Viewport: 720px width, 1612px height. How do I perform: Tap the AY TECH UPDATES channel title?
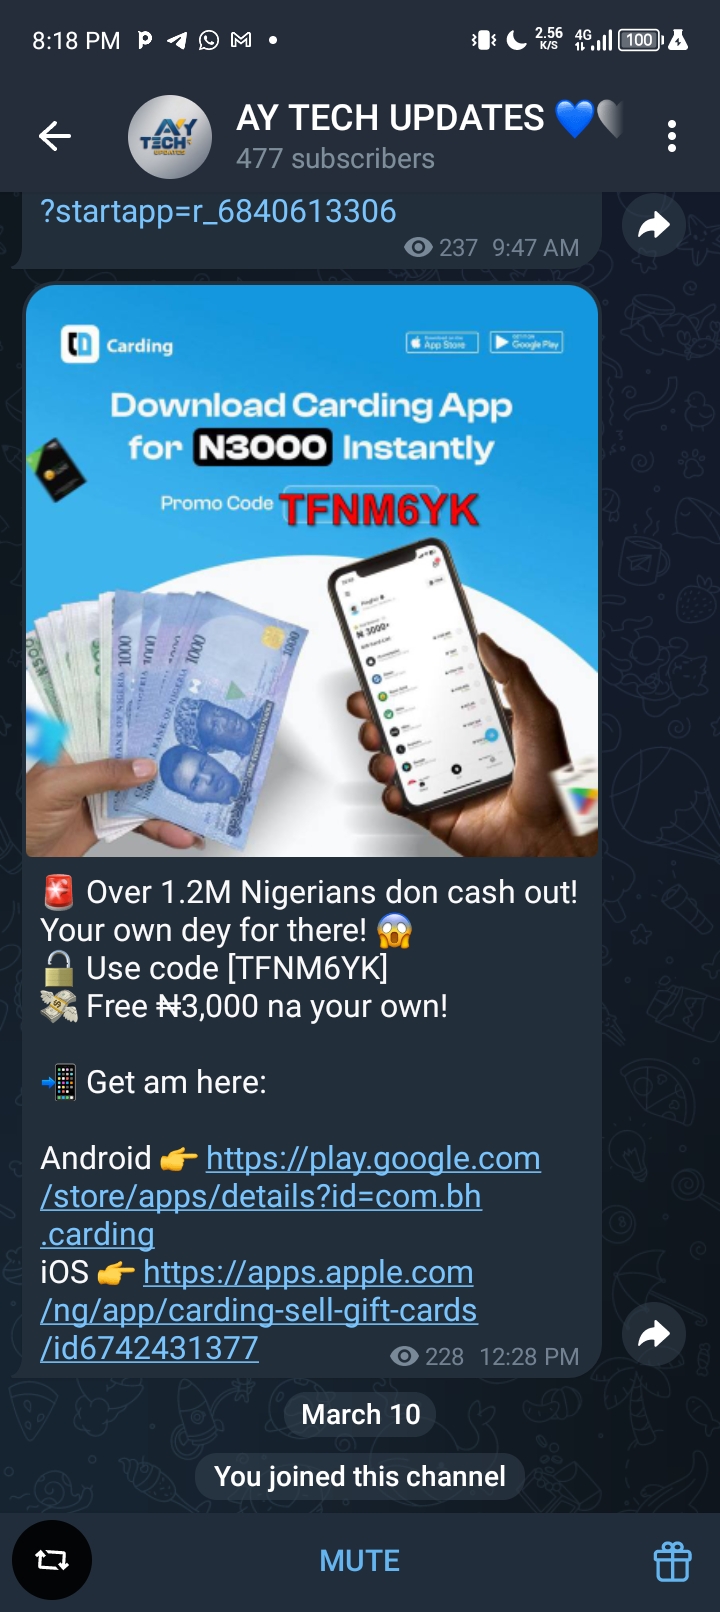coord(390,118)
